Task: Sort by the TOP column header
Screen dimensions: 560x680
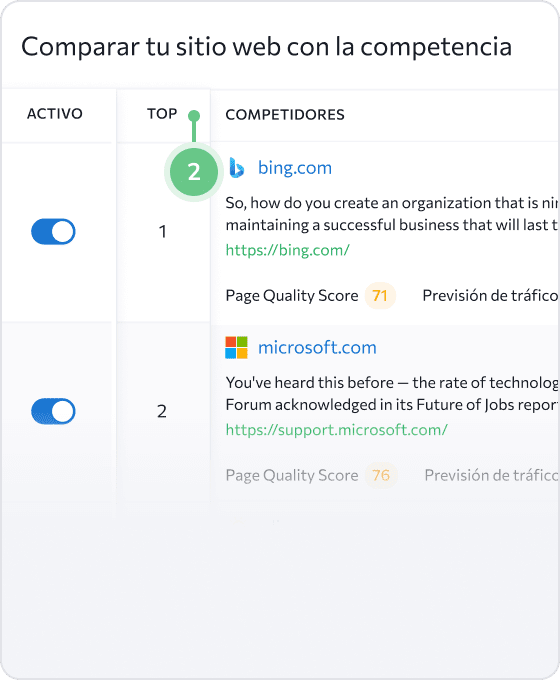Action: 162,114
